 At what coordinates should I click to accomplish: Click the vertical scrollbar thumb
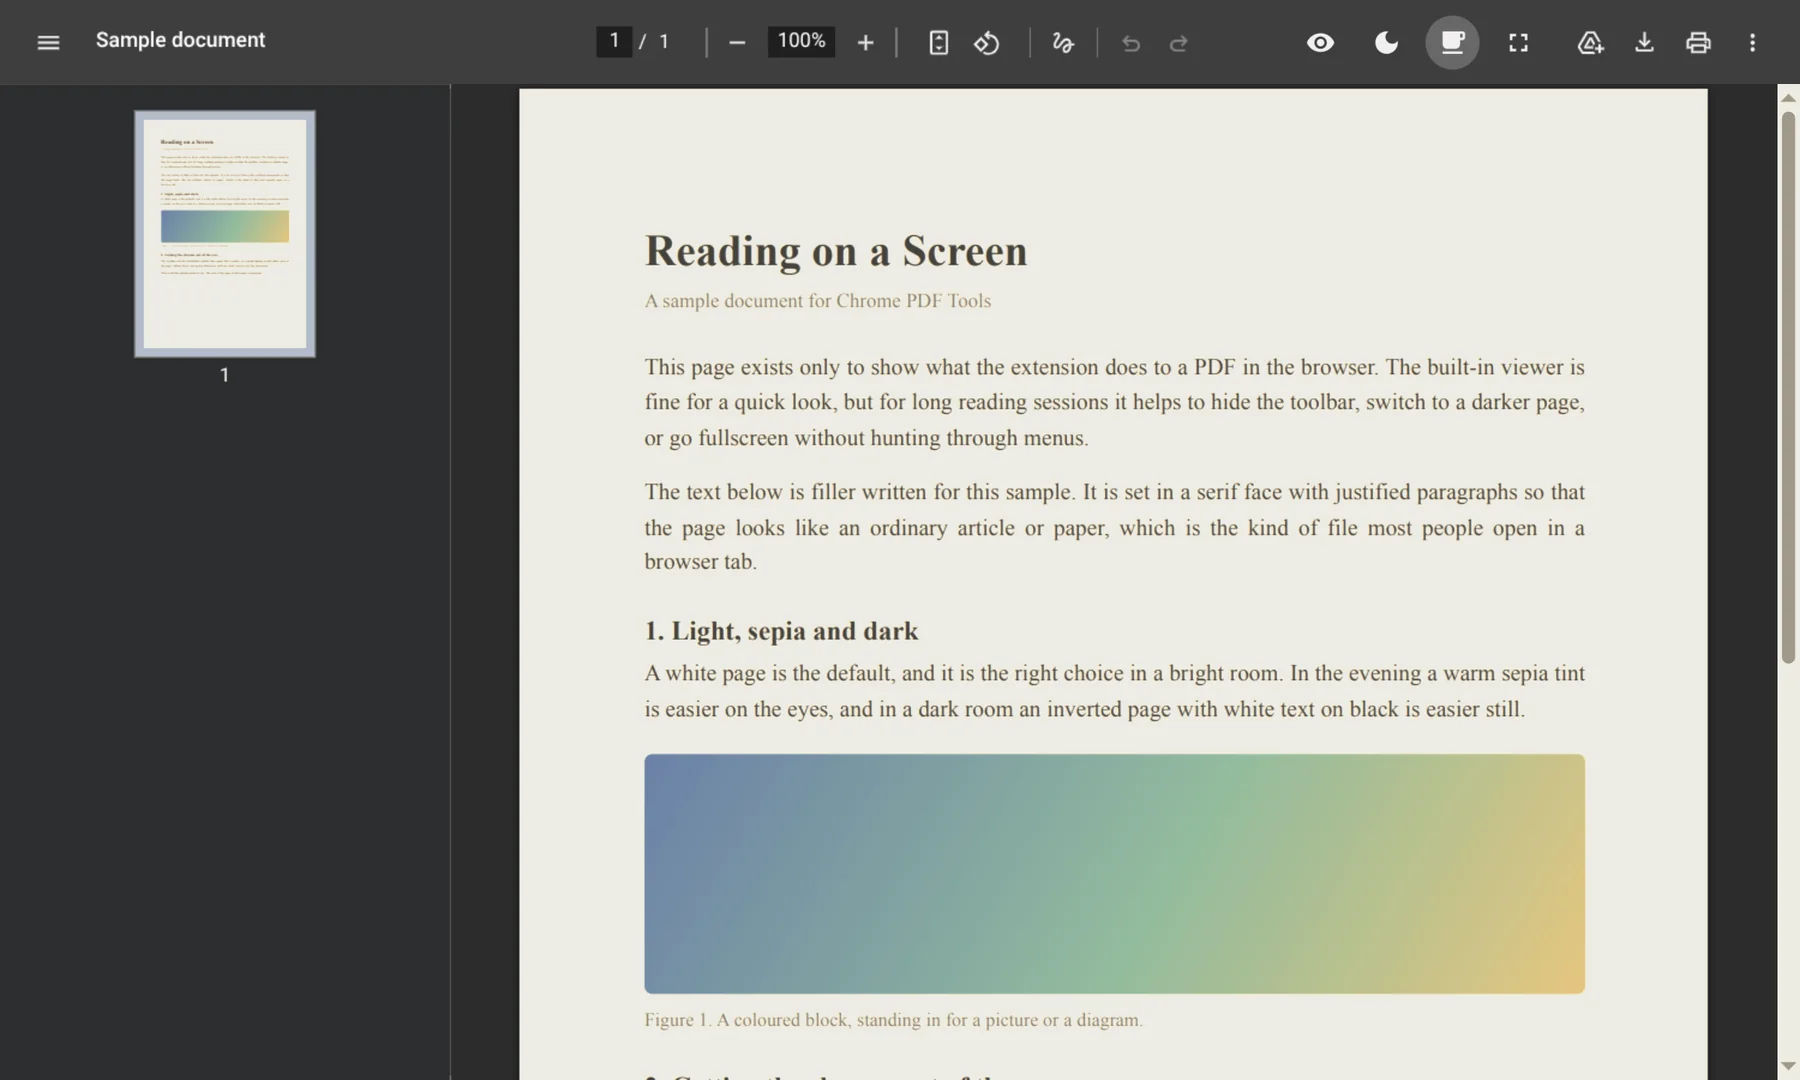(1788, 387)
